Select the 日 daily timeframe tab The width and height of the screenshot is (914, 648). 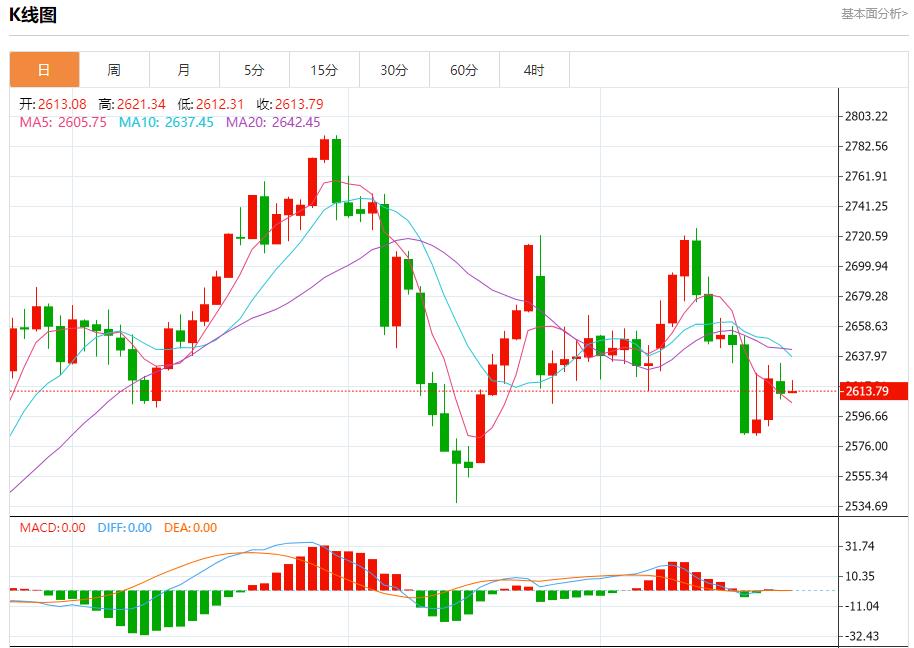point(44,70)
